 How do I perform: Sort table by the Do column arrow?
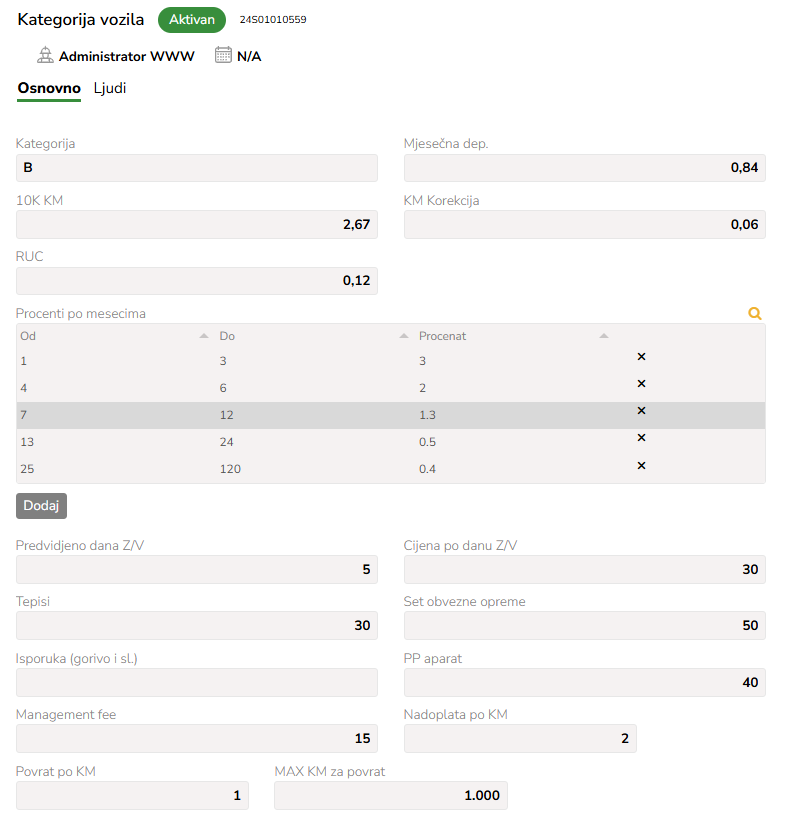(404, 336)
